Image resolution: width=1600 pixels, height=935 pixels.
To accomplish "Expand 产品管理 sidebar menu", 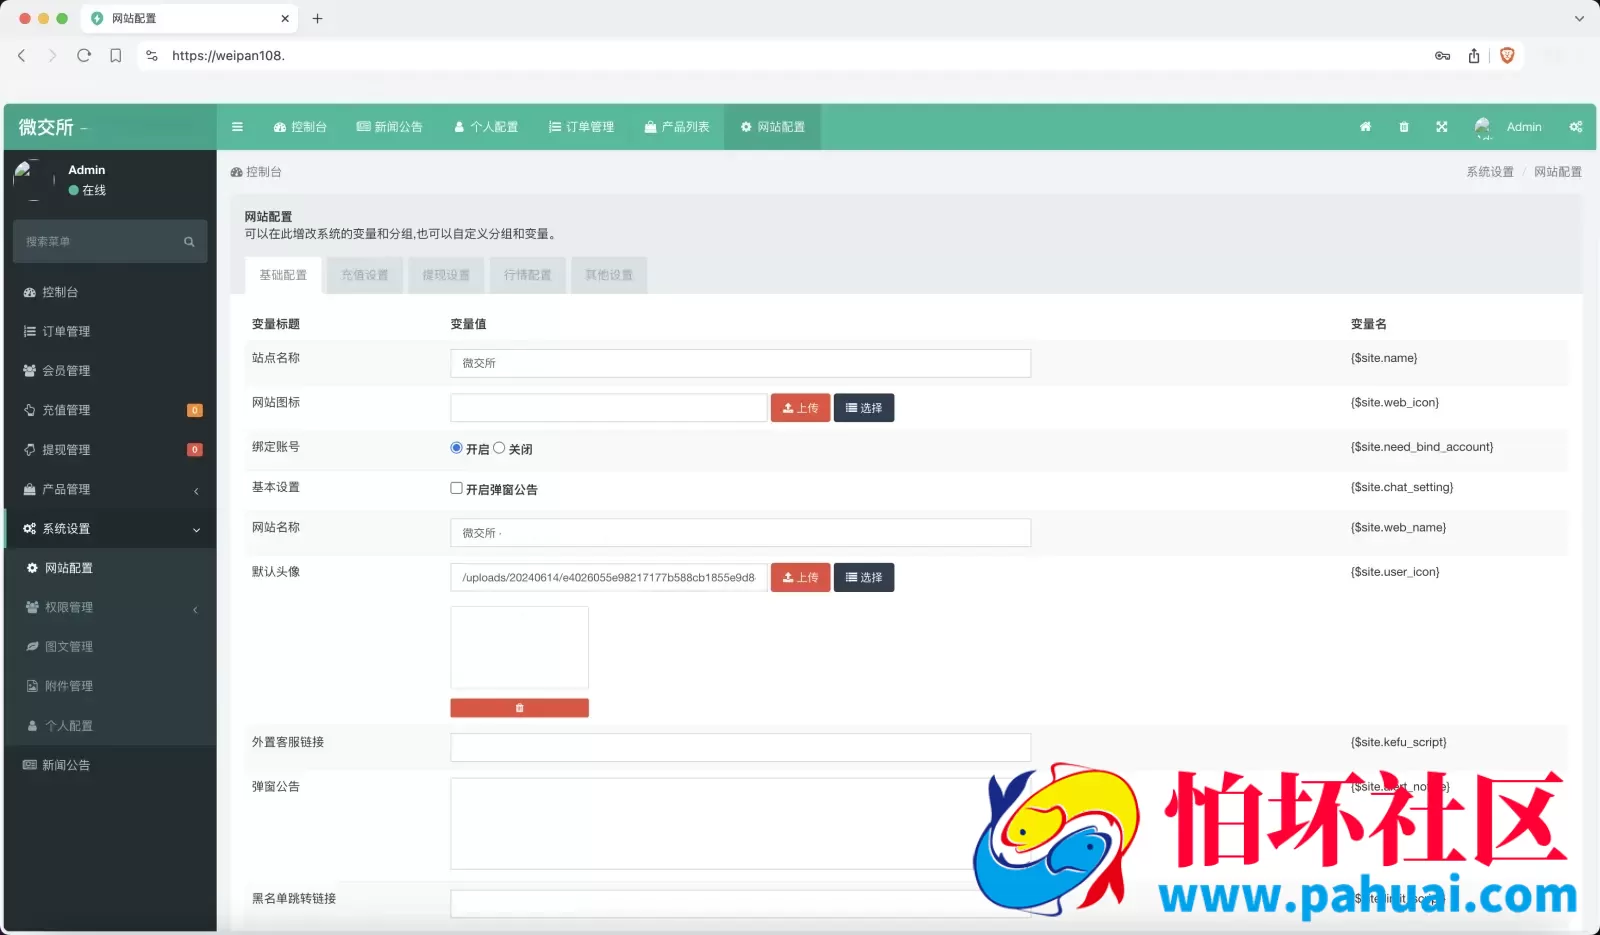I will click(110, 489).
